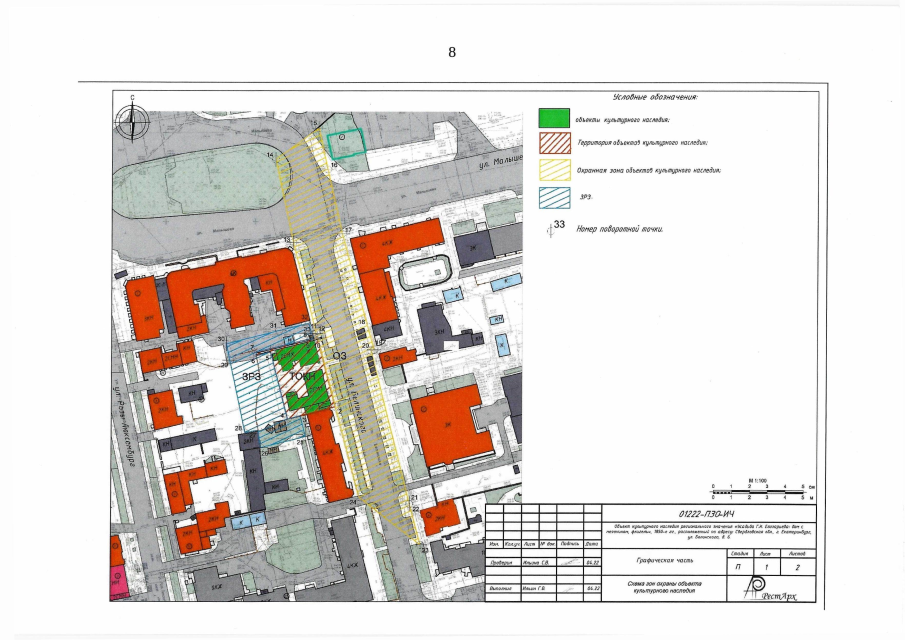
Task: Click the 'Стадия' cell with letter П
Action: [738, 565]
